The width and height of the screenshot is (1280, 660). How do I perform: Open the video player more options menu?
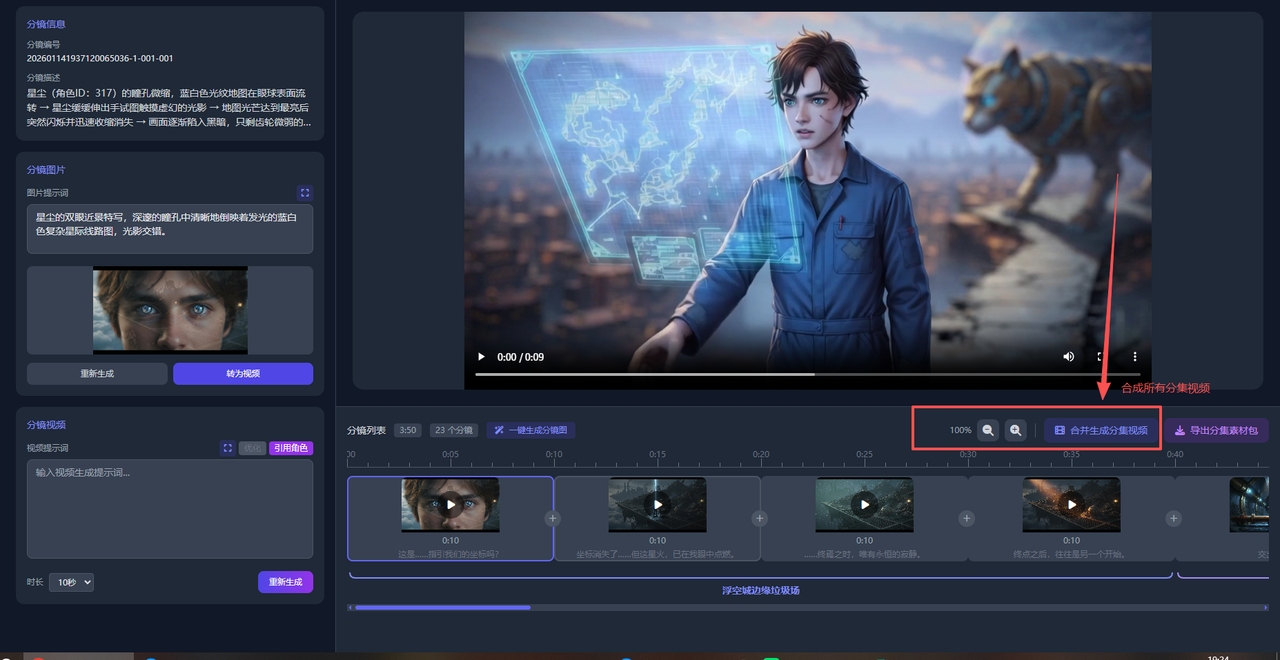(1134, 357)
